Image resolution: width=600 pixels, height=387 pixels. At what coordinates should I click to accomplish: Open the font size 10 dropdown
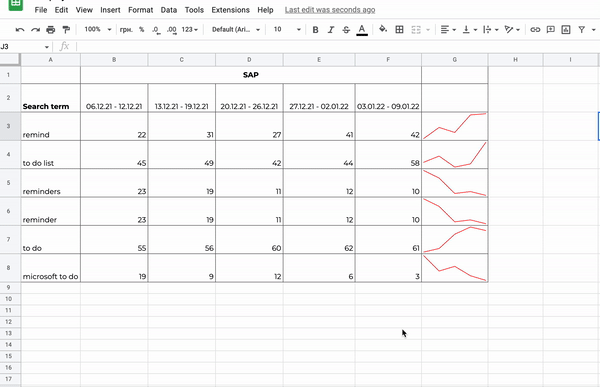[287, 29]
